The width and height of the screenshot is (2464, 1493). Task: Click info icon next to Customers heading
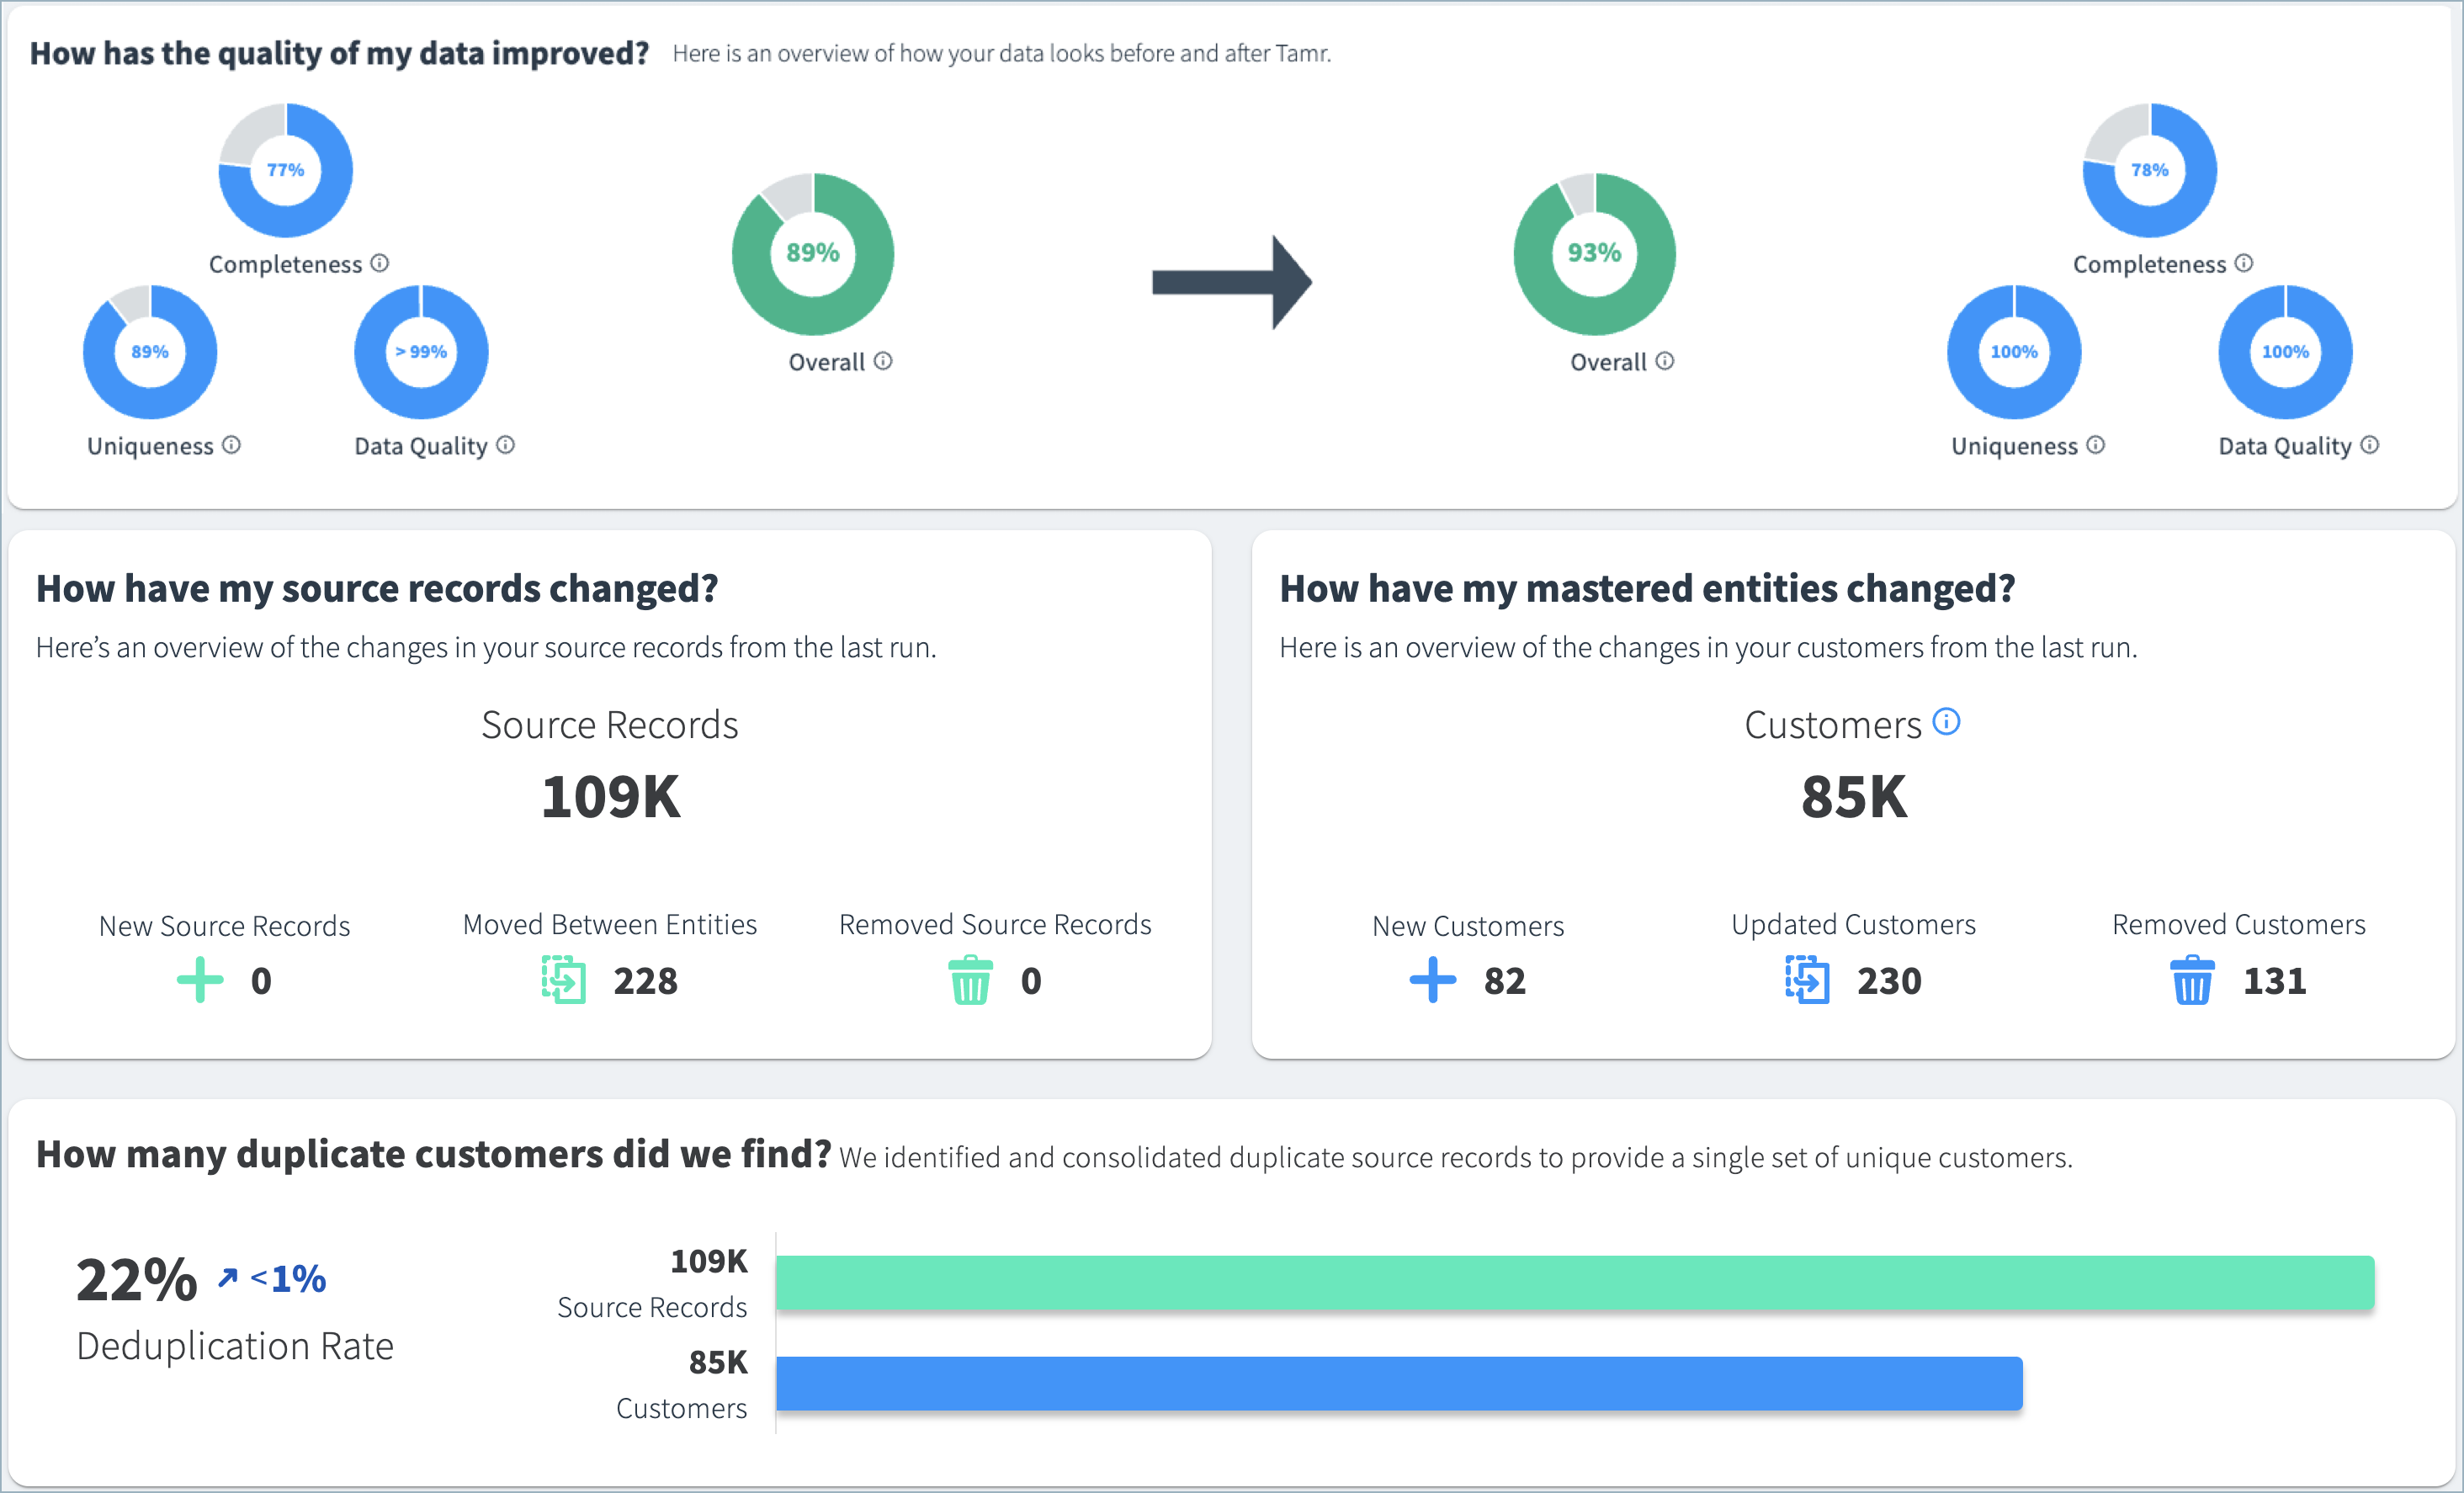point(1946,721)
